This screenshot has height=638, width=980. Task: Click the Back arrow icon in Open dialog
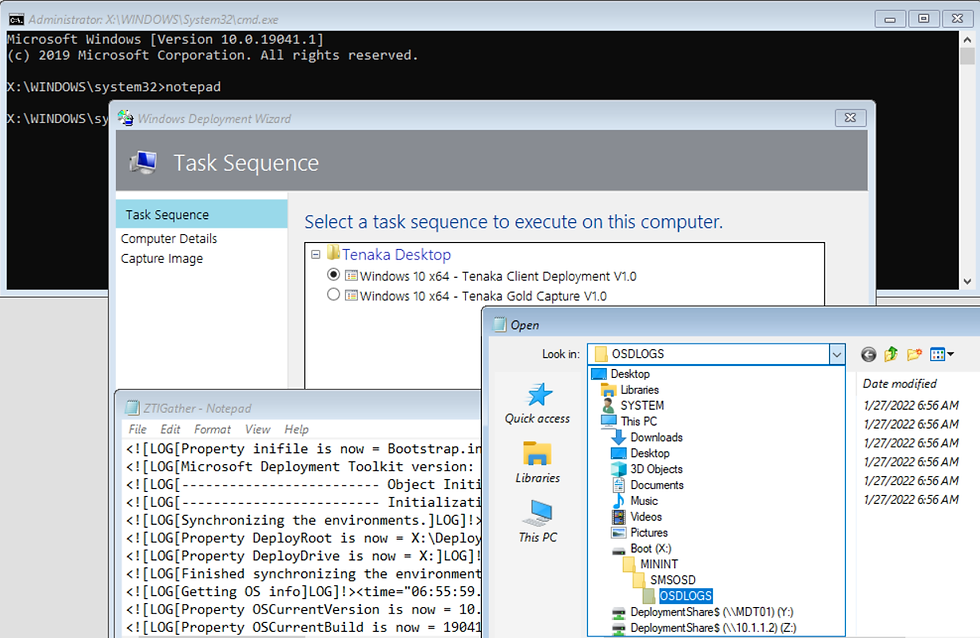(868, 355)
